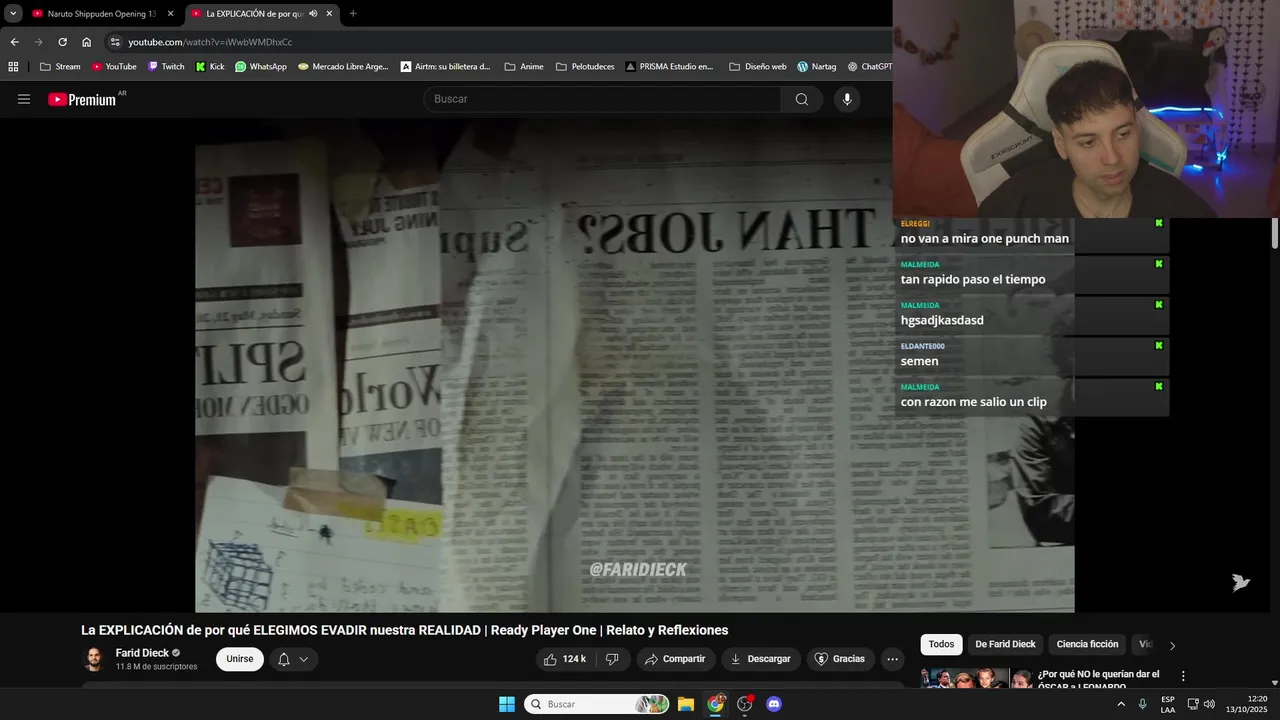The height and width of the screenshot is (720, 1280).
Task: Open Chrome from the taskbar
Action: (x=716, y=704)
